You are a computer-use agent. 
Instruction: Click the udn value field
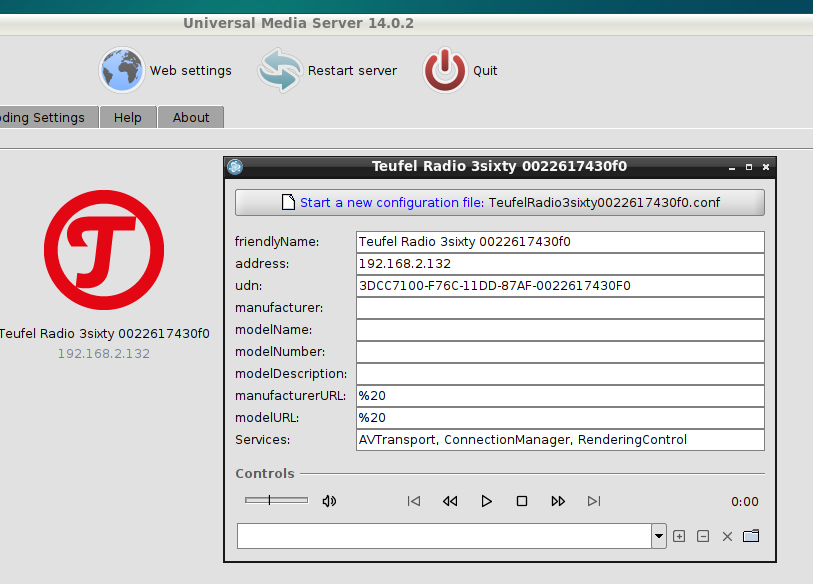[x=560, y=286]
